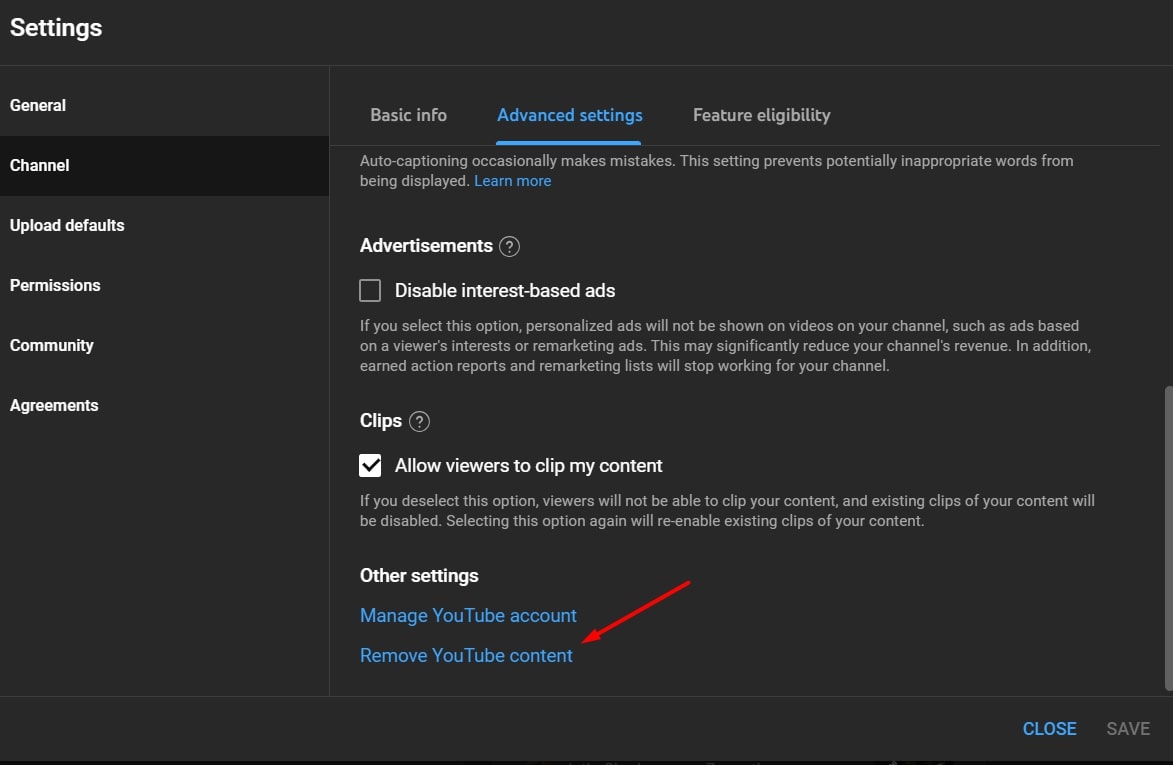1173x765 pixels.
Task: Click the Advertisements section heading
Action: click(x=426, y=245)
